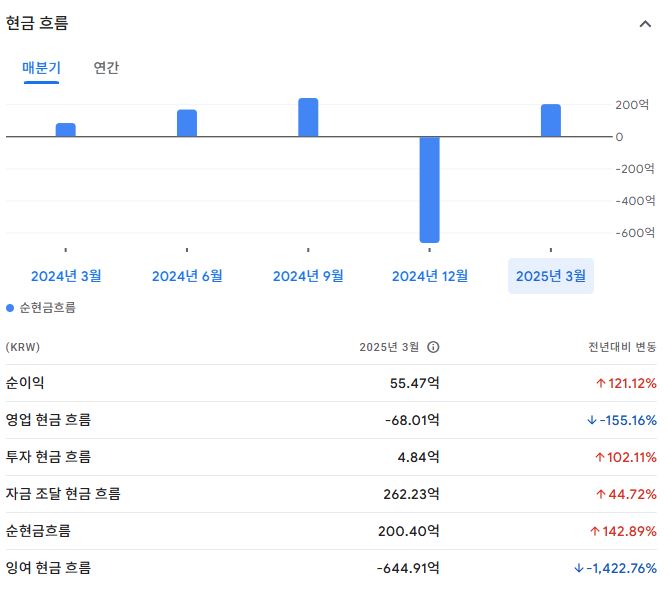Click the 영업 현금 흐름 row label
669x592 pixels.
pyautogui.click(x=48, y=420)
